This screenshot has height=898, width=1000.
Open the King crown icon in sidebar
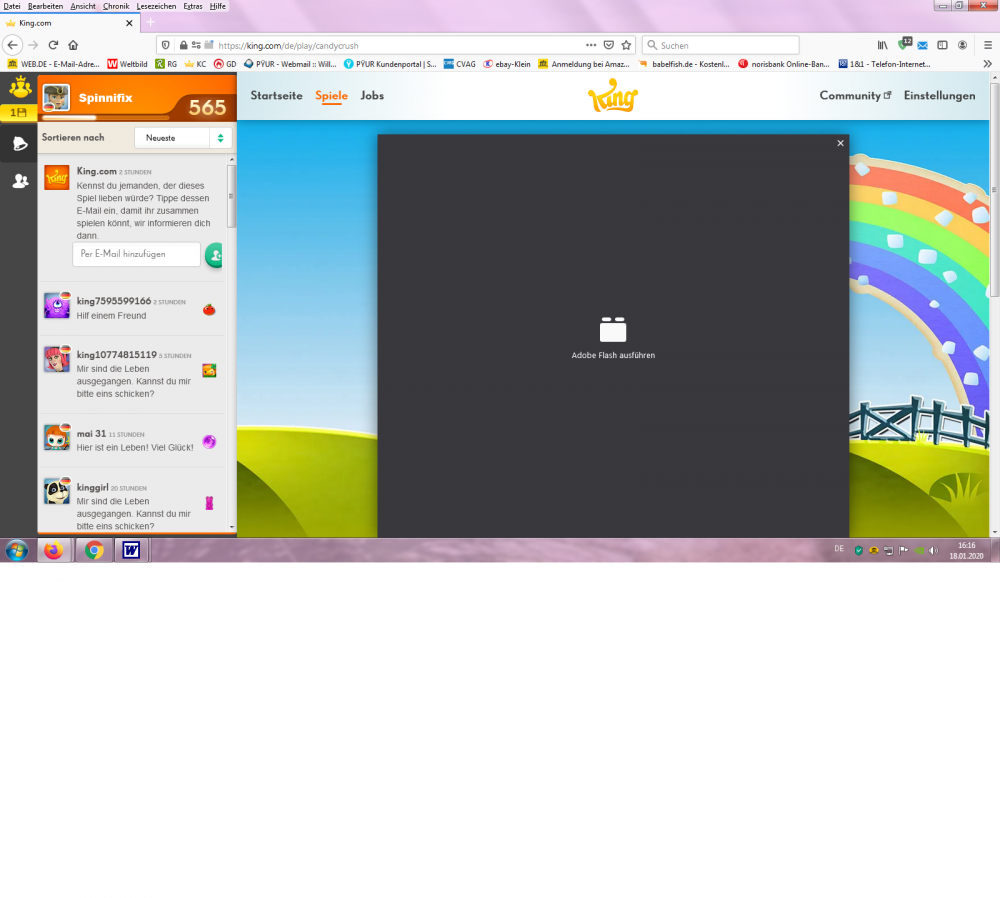(x=20, y=87)
